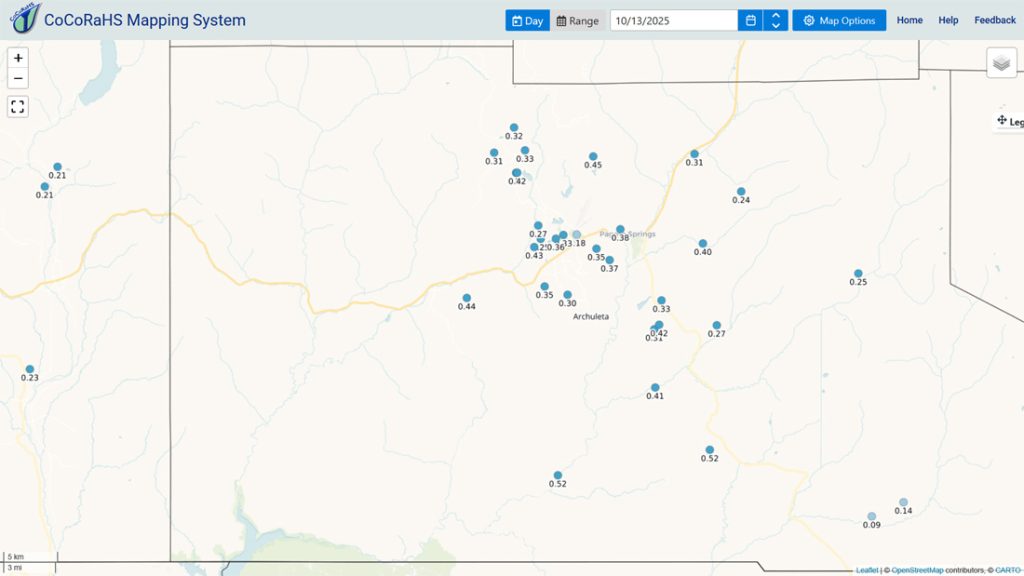Screen dimensions: 1024x576
Task: Step the date with up/down arrows
Action: [x=776, y=20]
